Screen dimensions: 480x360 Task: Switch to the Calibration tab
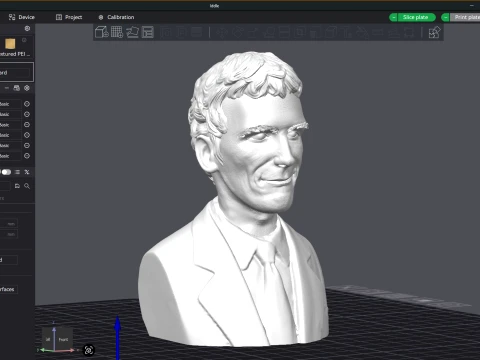(x=116, y=17)
